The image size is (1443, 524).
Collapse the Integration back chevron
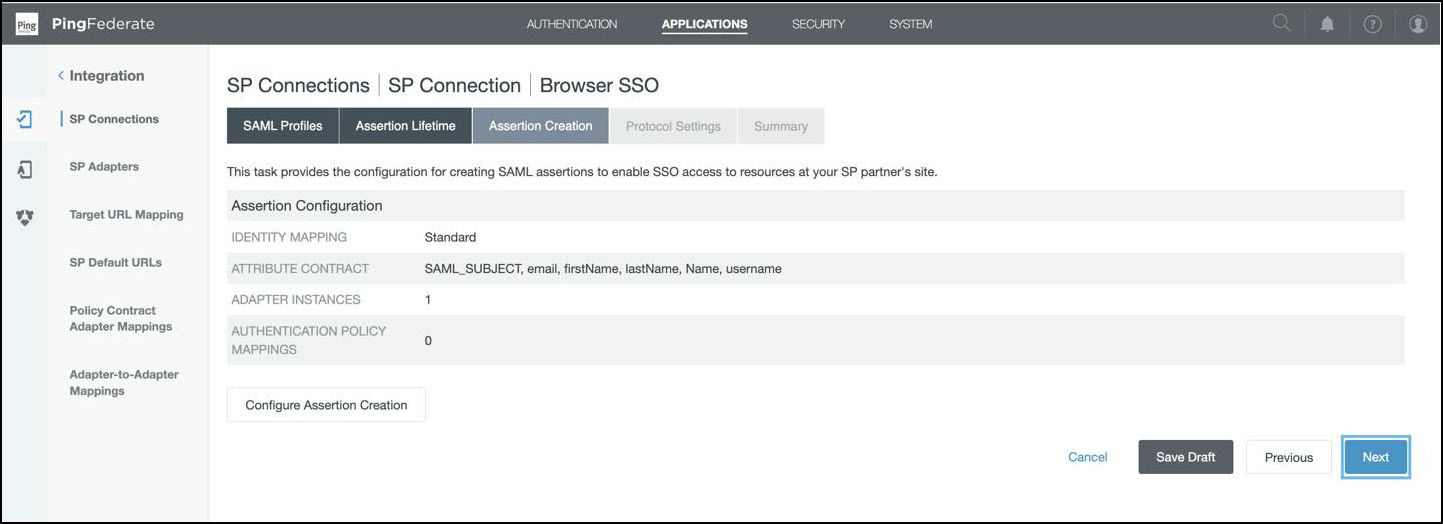pyautogui.click(x=61, y=76)
